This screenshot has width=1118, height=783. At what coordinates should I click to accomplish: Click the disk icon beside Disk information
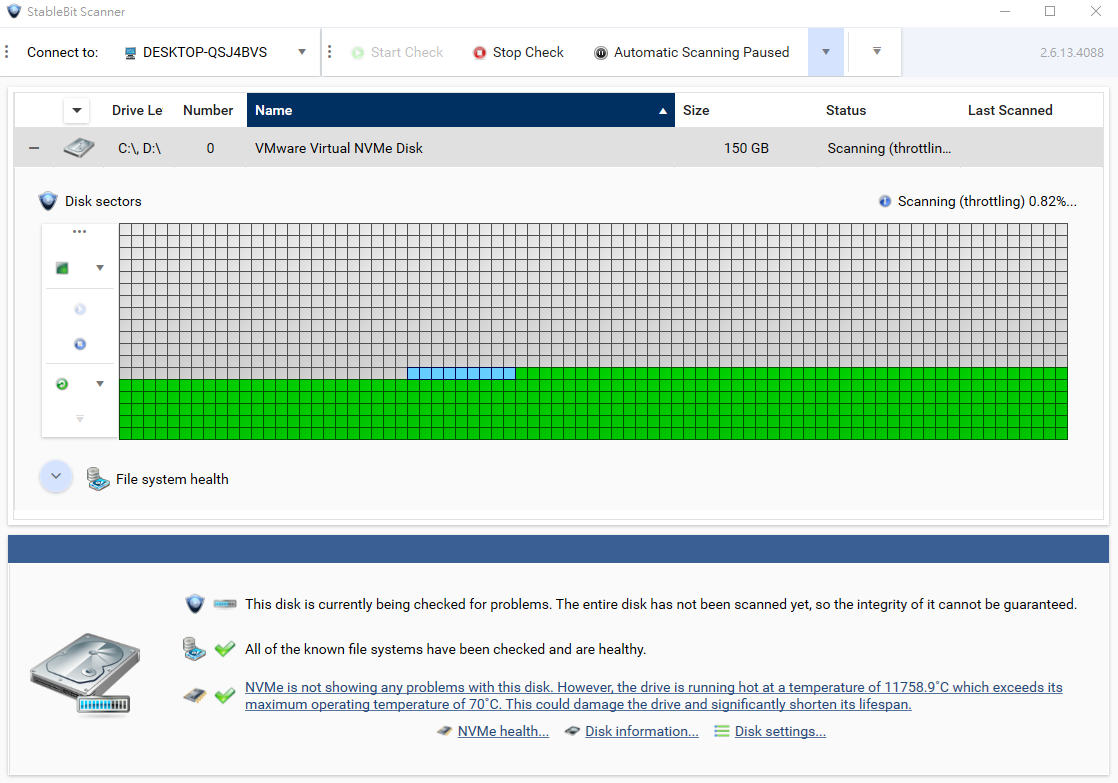[572, 731]
